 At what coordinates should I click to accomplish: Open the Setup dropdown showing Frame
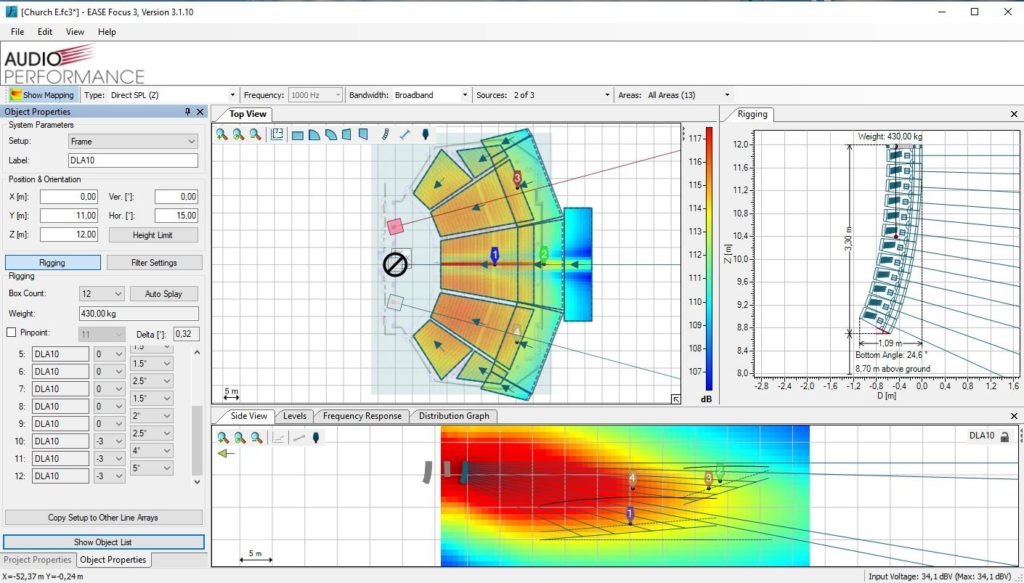click(x=132, y=142)
